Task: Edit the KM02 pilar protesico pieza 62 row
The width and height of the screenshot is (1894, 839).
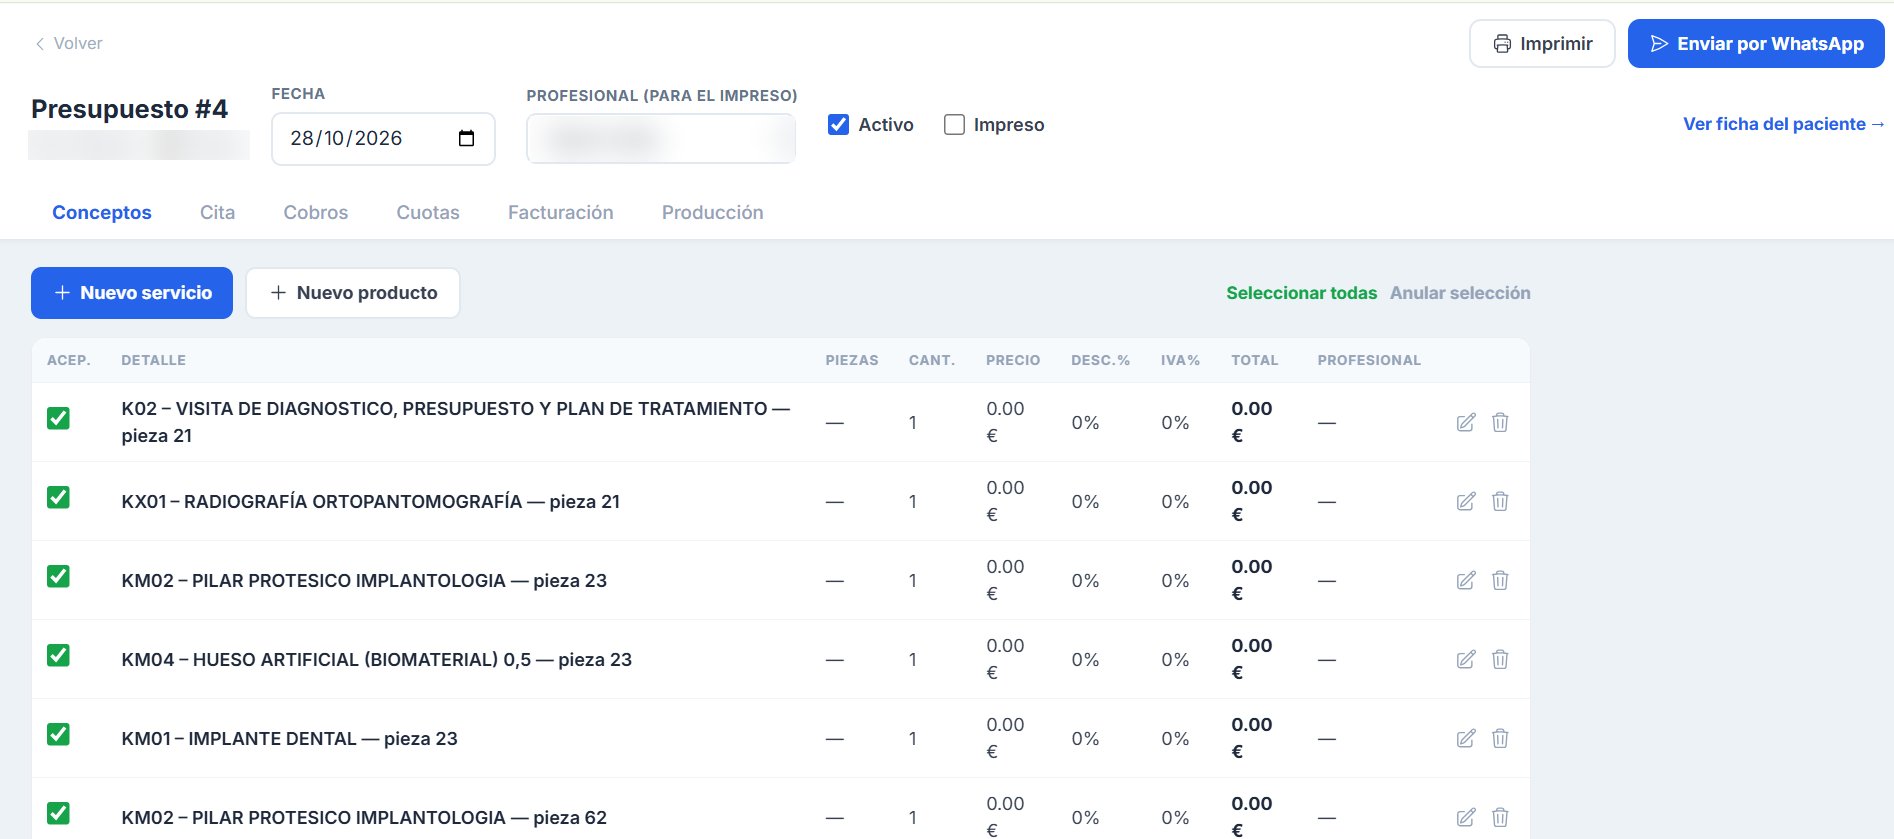Action: click(x=1466, y=817)
